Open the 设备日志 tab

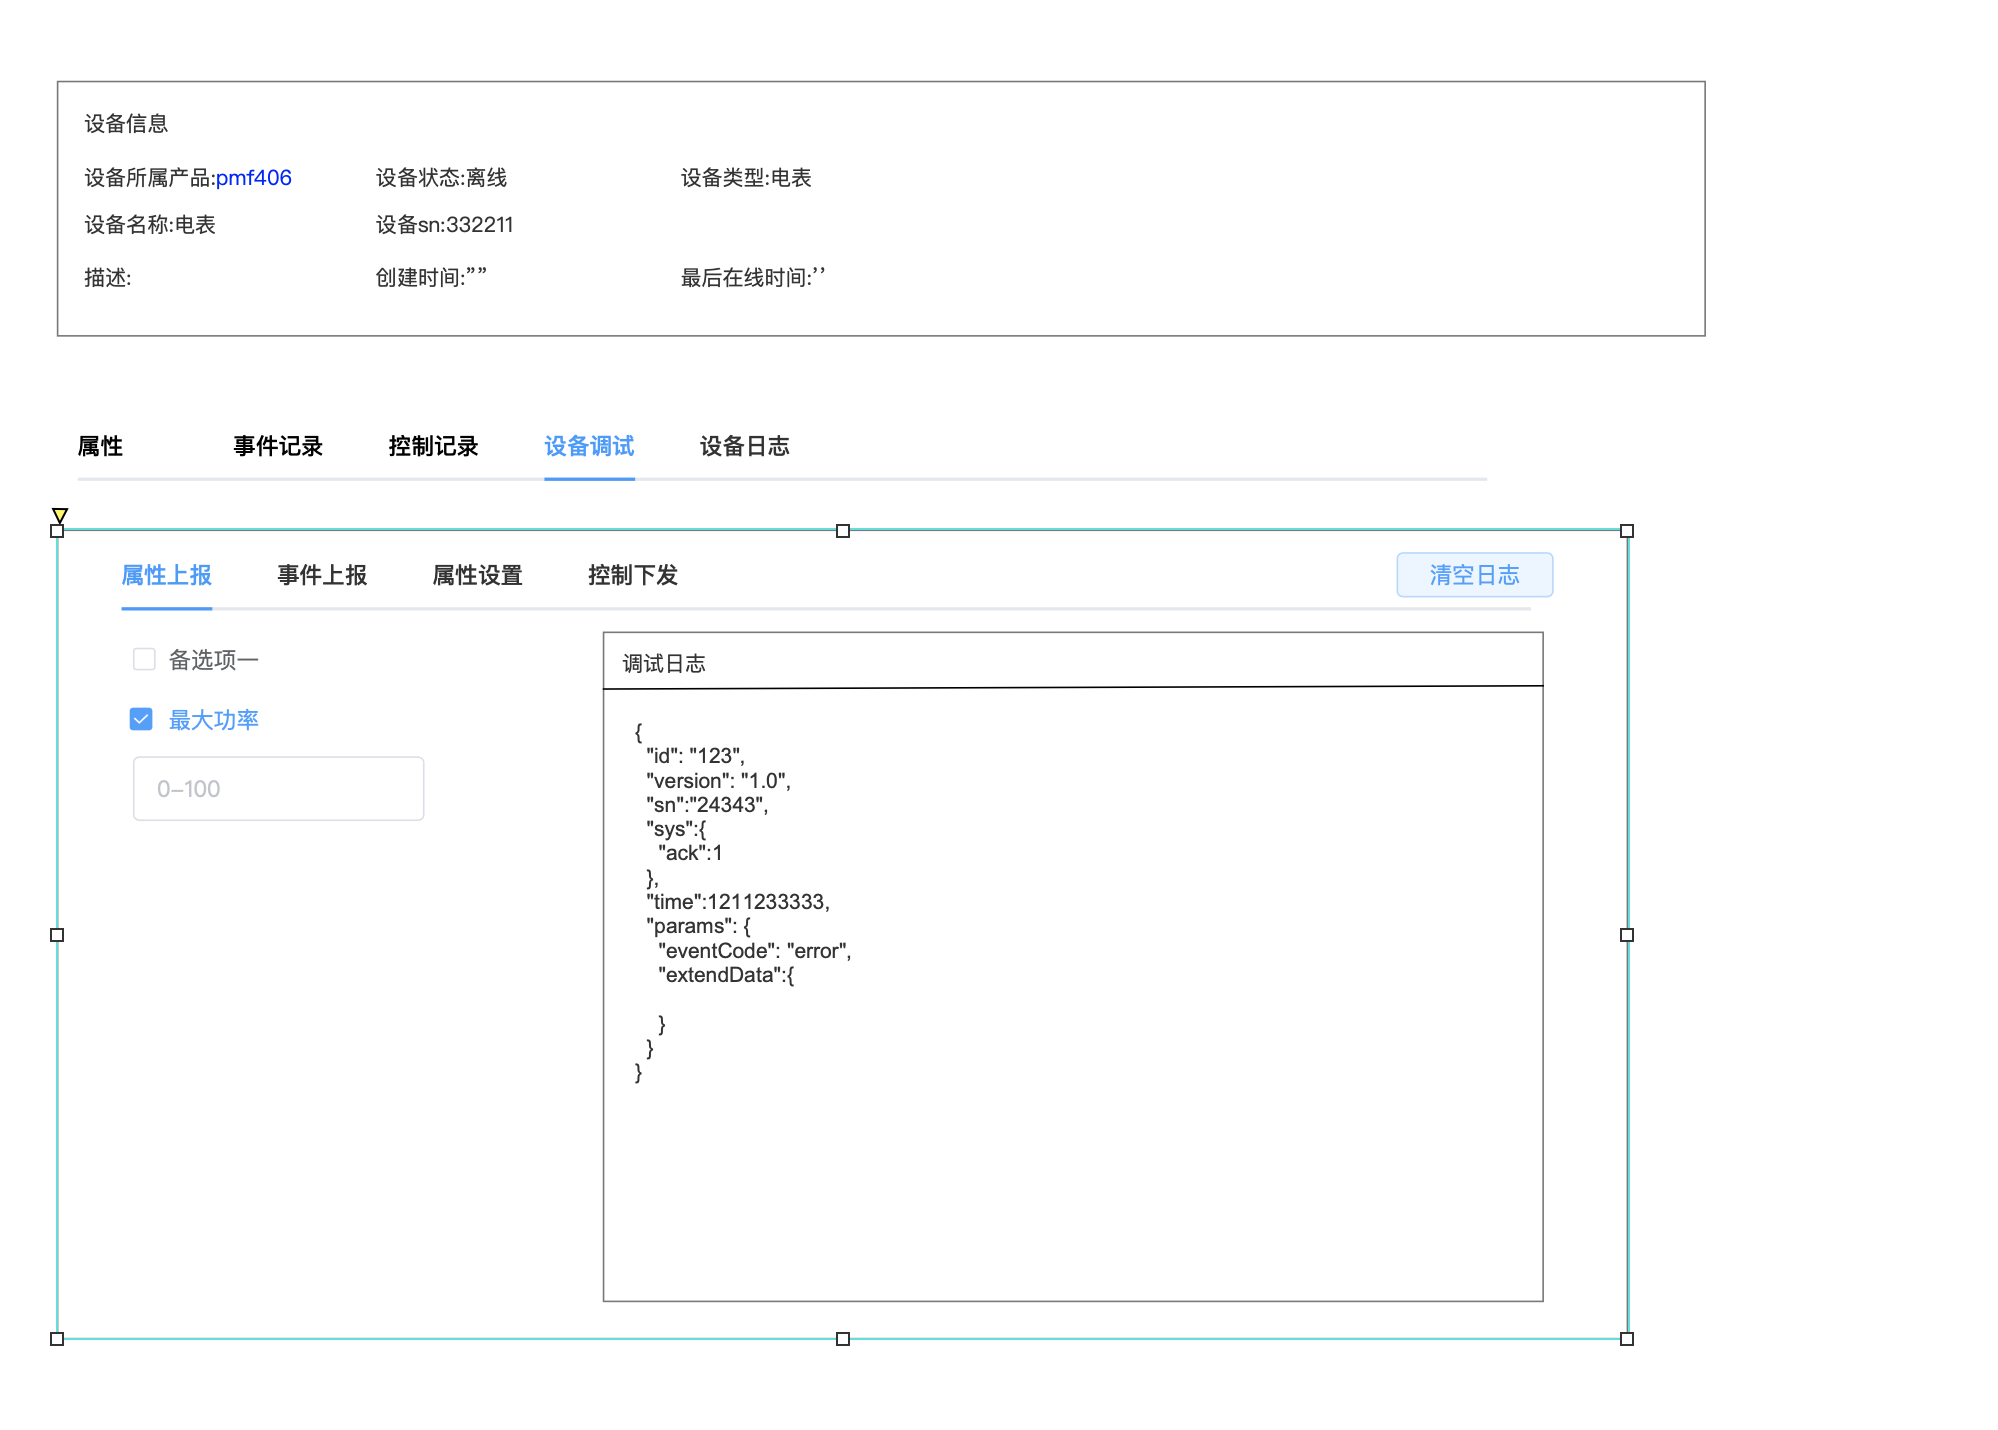click(x=744, y=446)
